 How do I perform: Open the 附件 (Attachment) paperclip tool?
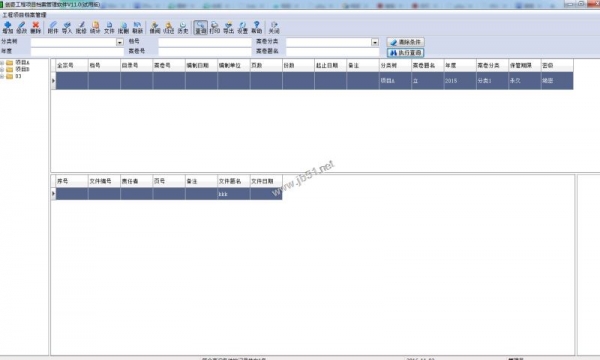(x=53, y=28)
